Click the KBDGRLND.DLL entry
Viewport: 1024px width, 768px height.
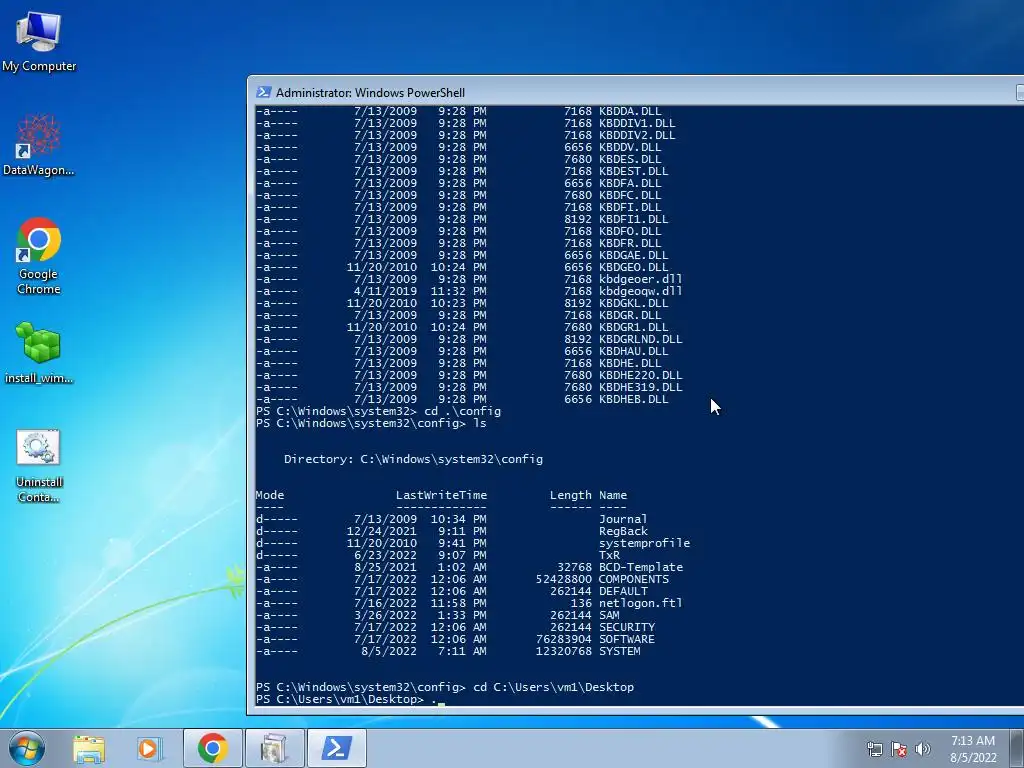coord(641,340)
